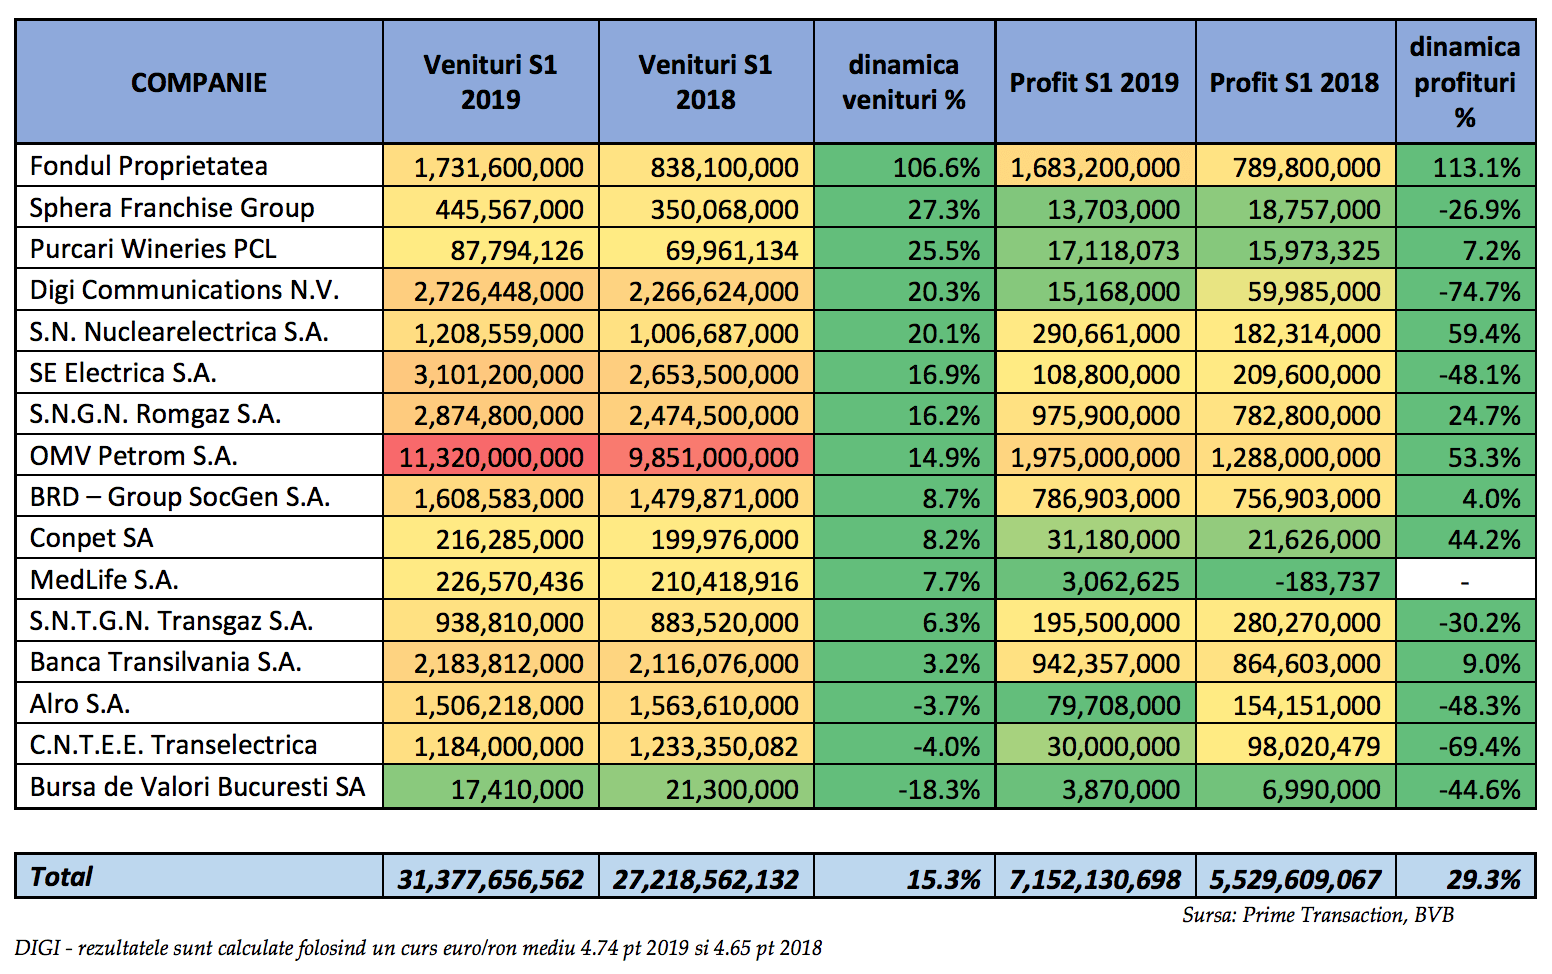Click the Sursa: Prime Transaction, BVB note
Viewport: 1552px width, 974px height.
pos(1317,915)
